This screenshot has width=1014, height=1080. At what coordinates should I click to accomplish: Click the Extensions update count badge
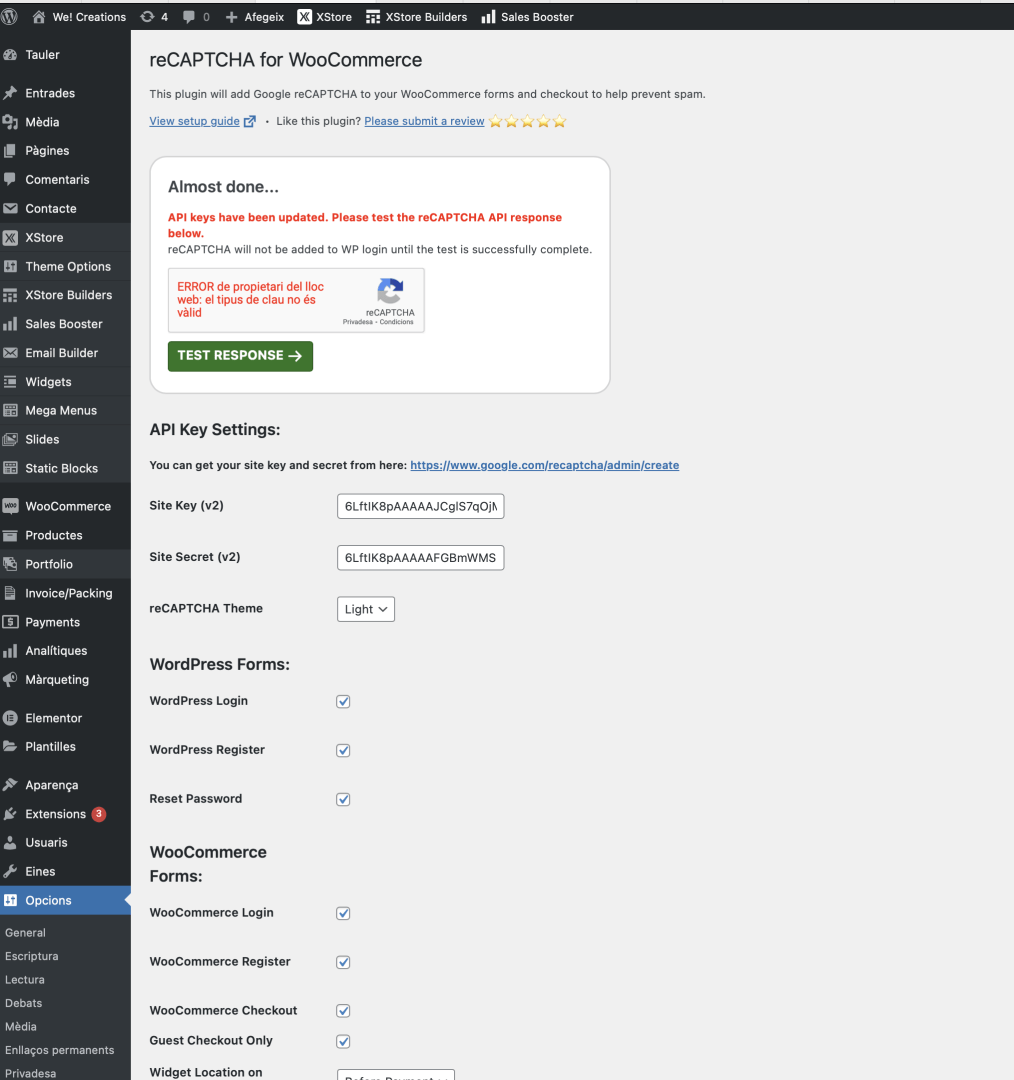(x=99, y=813)
